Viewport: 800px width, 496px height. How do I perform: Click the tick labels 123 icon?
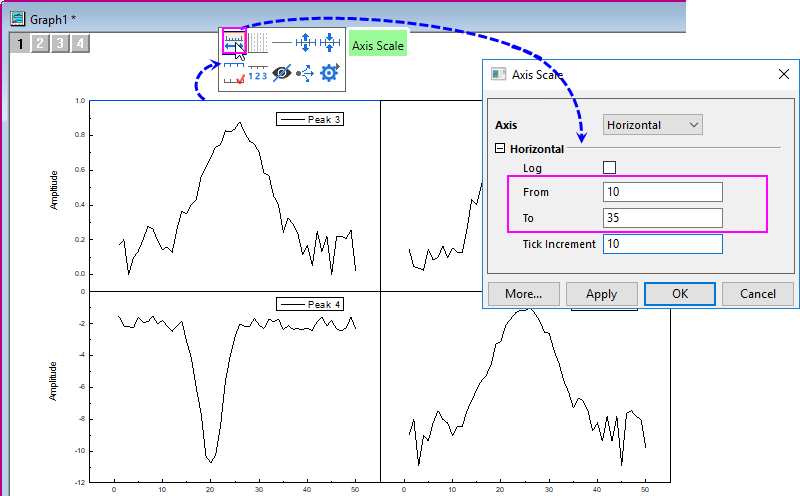pos(258,73)
